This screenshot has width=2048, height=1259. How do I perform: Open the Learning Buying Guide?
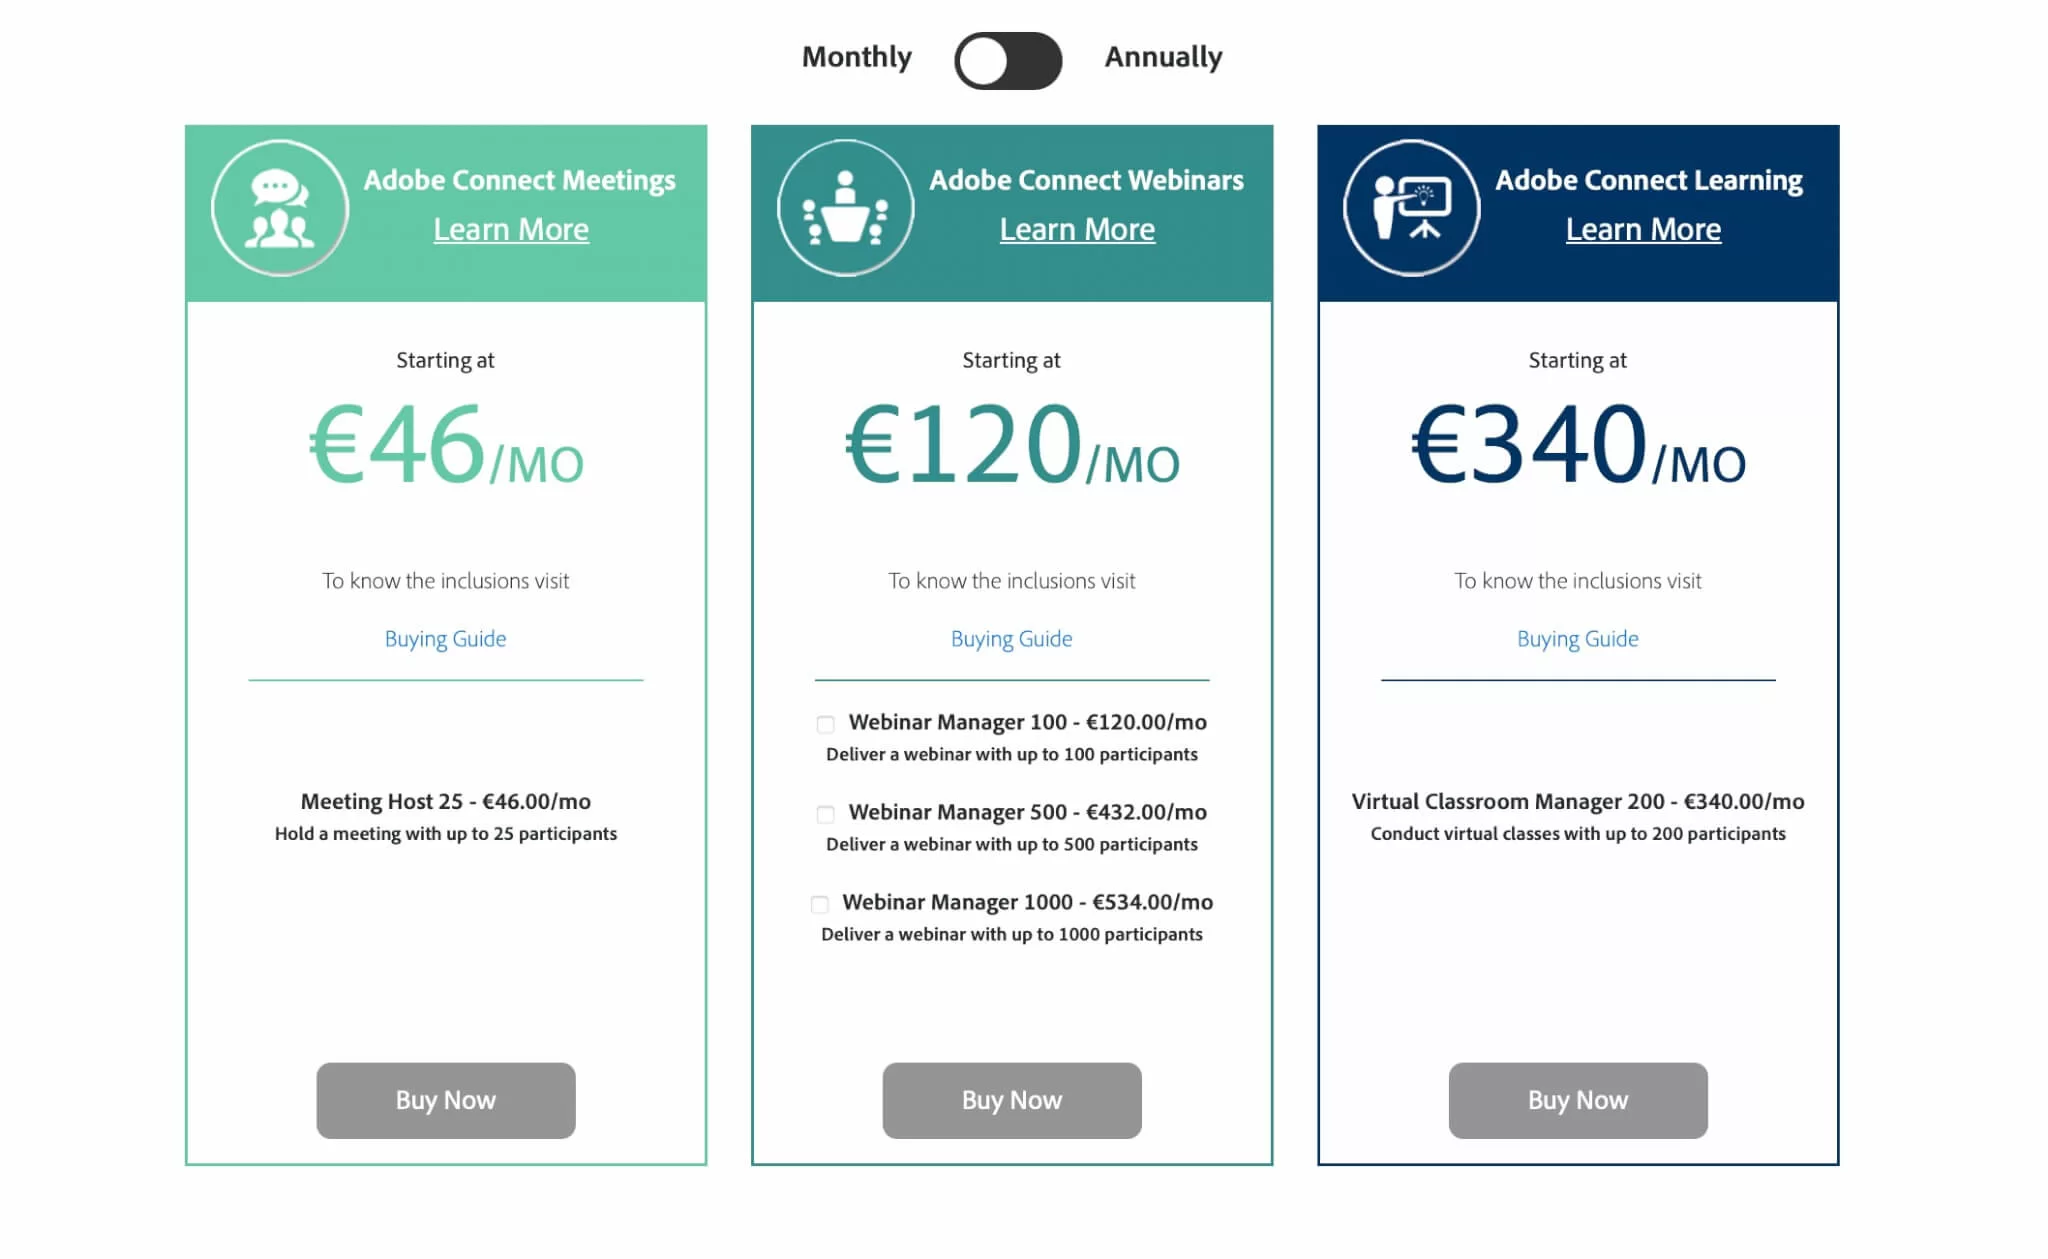(1577, 638)
